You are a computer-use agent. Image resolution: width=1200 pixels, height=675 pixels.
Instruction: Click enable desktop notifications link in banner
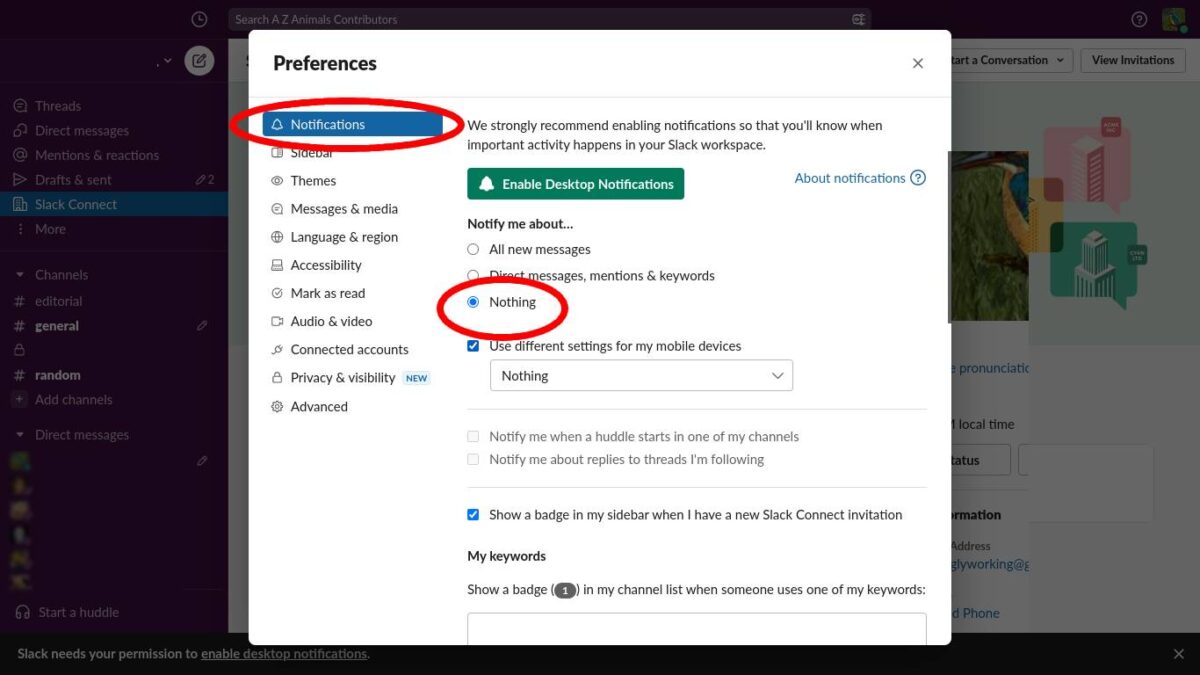pyautogui.click(x=284, y=654)
